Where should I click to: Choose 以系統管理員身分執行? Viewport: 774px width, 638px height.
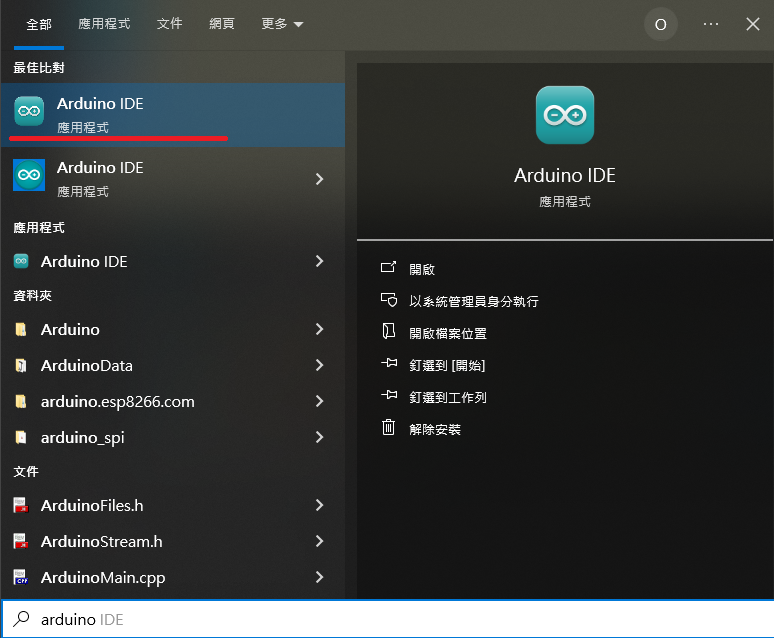point(474,301)
